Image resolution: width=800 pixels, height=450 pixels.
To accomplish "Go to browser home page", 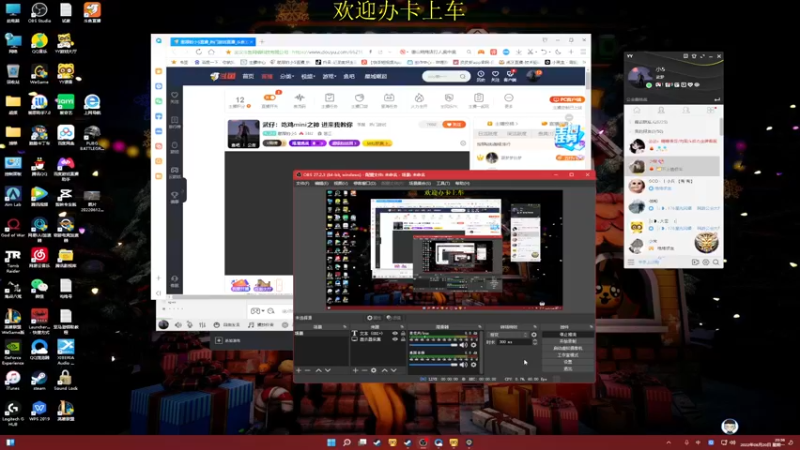I will pyautogui.click(x=211, y=52).
